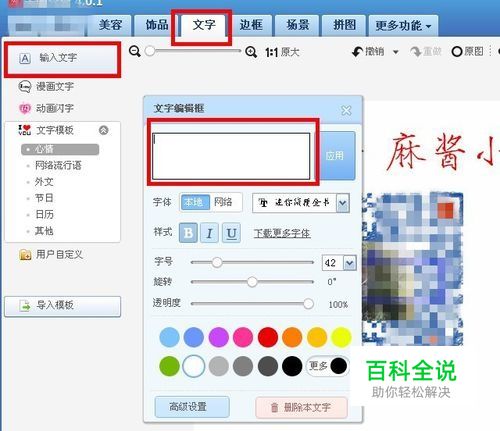Open 动画闪字 animated flashing text
Image resolution: width=500 pixels, height=431 pixels.
tap(46, 108)
